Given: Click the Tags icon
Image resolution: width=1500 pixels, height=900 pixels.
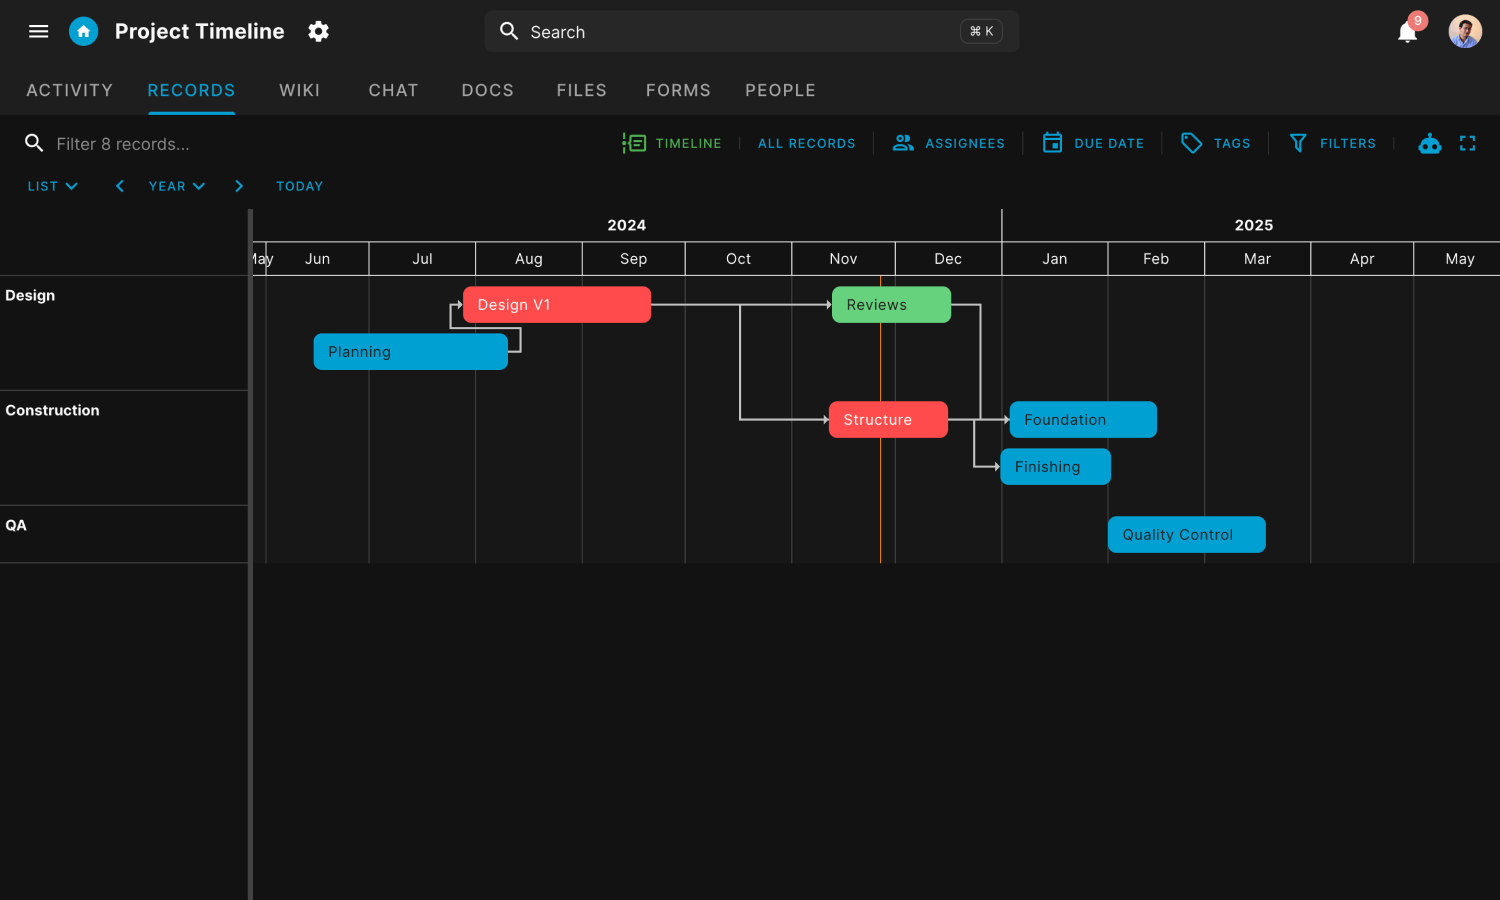Looking at the screenshot, I should tap(1191, 143).
